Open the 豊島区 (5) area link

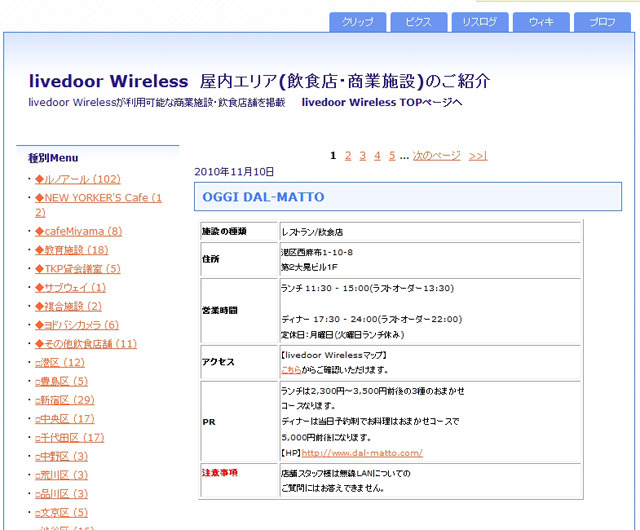coord(61,381)
